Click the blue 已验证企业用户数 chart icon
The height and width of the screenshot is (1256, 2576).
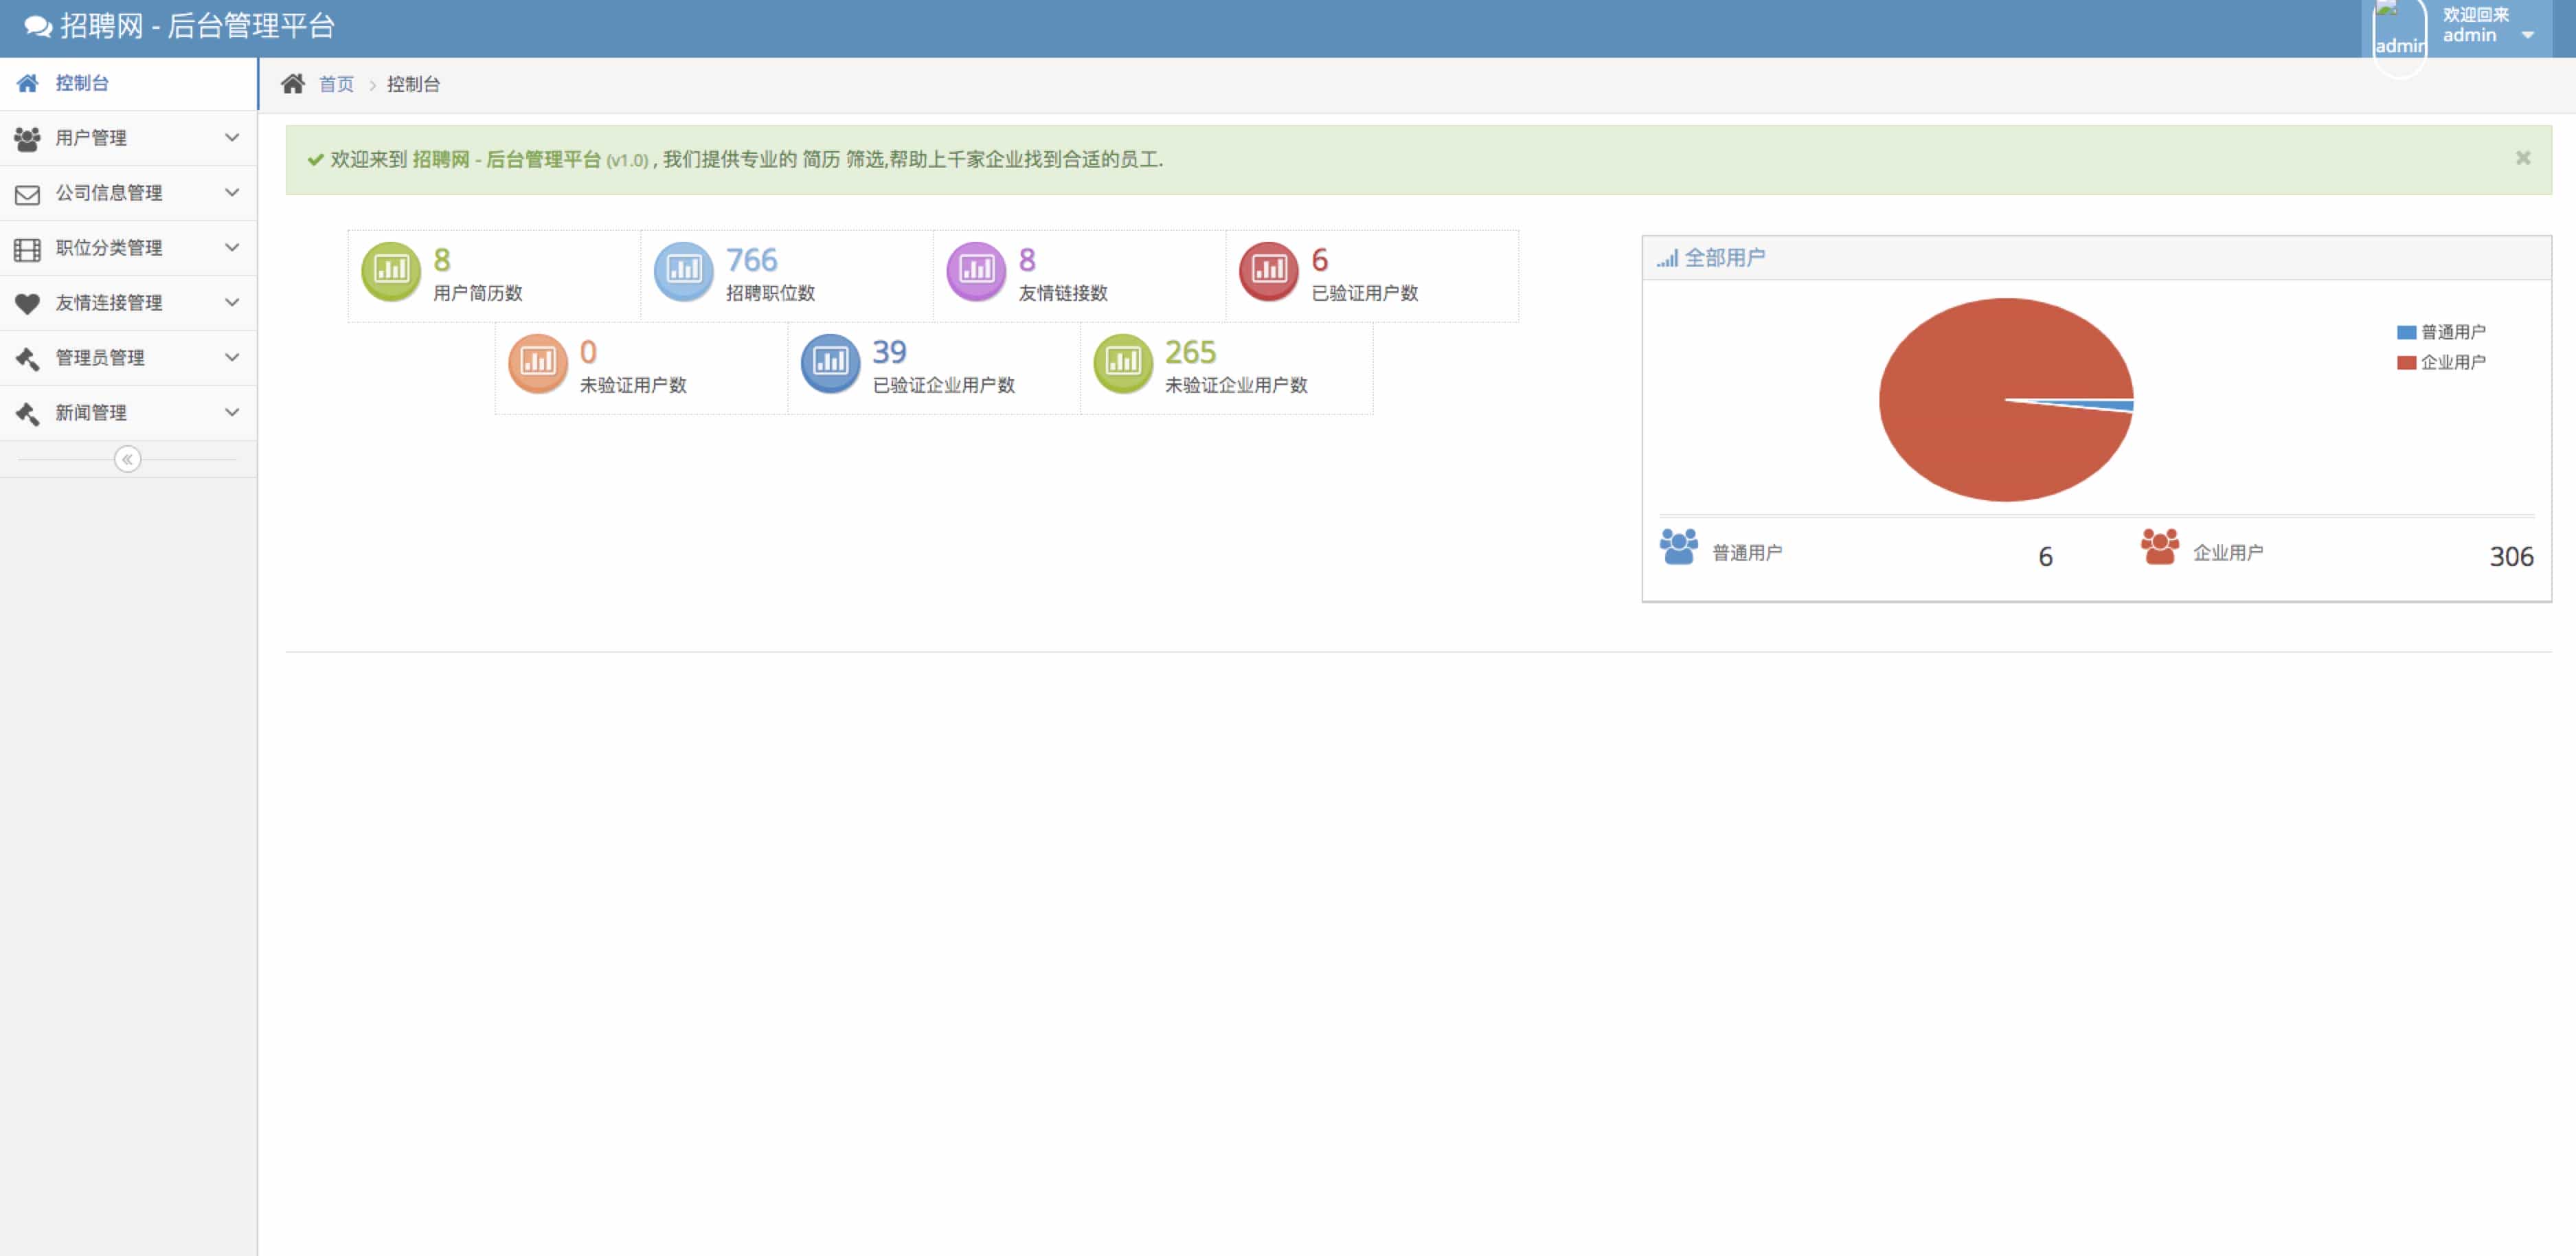831,363
